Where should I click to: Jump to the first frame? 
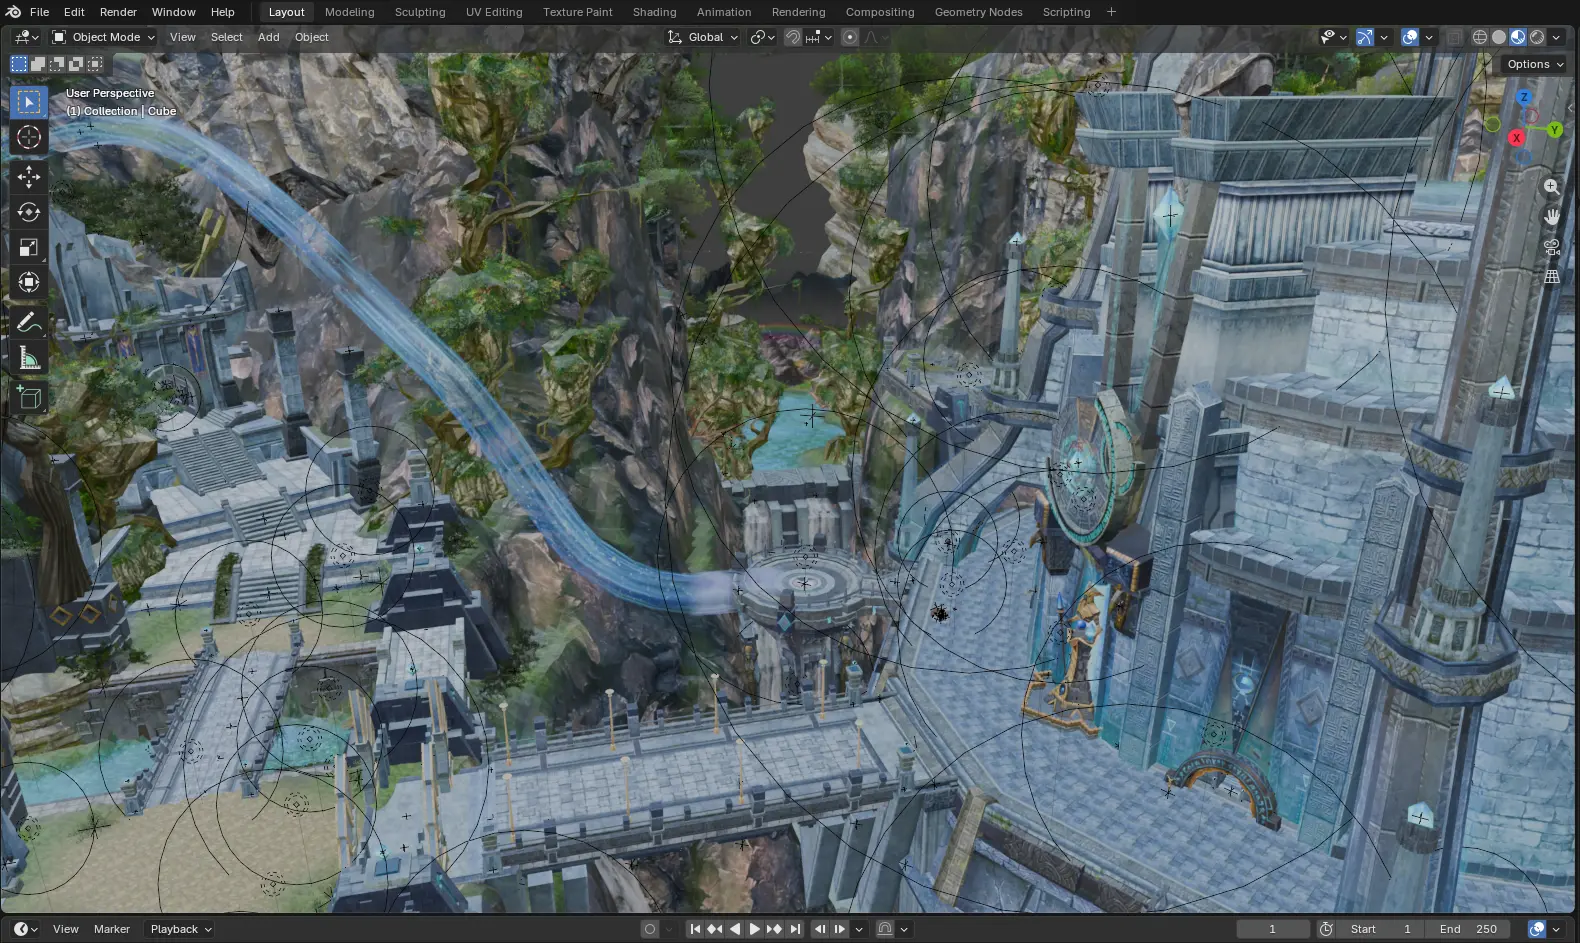(695, 929)
